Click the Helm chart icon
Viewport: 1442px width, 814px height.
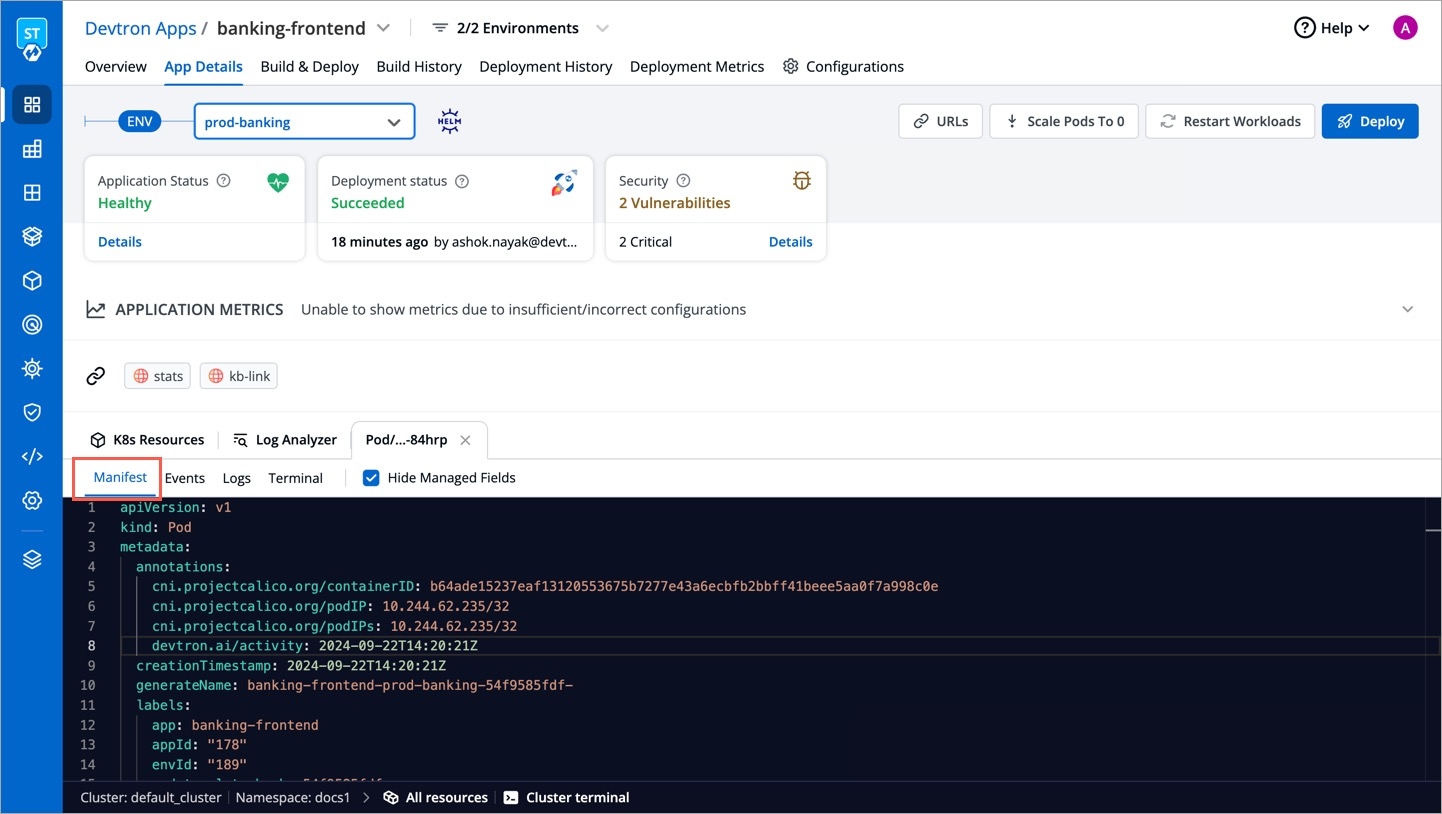[x=449, y=122]
